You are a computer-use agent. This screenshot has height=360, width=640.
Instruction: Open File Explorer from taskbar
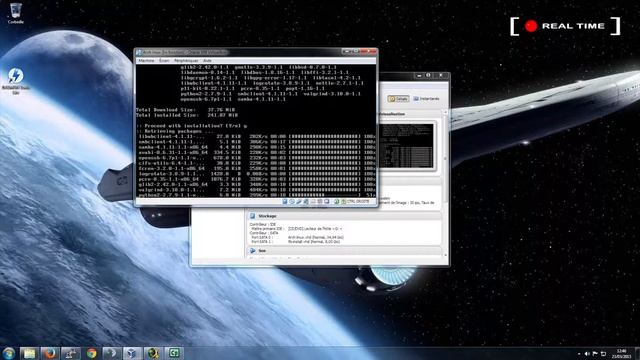coord(29,353)
